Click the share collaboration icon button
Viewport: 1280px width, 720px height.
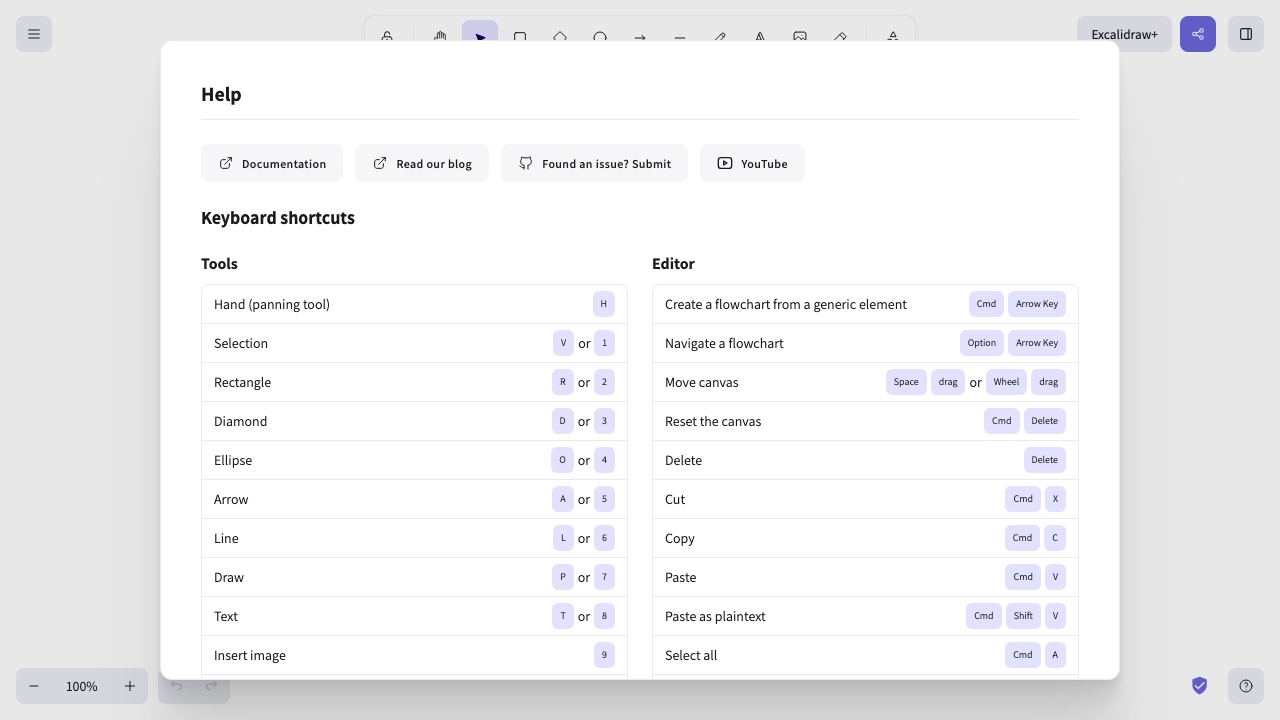click(1198, 34)
